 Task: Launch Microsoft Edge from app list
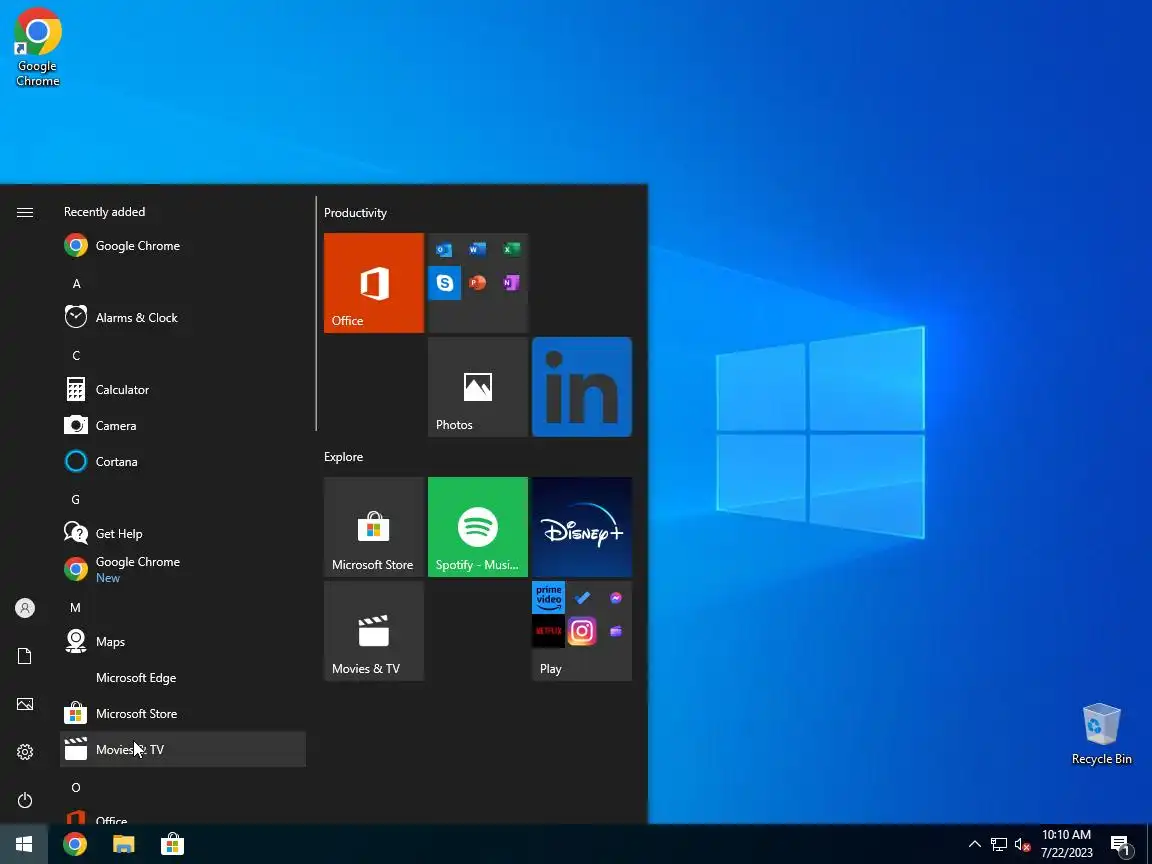click(x=183, y=677)
